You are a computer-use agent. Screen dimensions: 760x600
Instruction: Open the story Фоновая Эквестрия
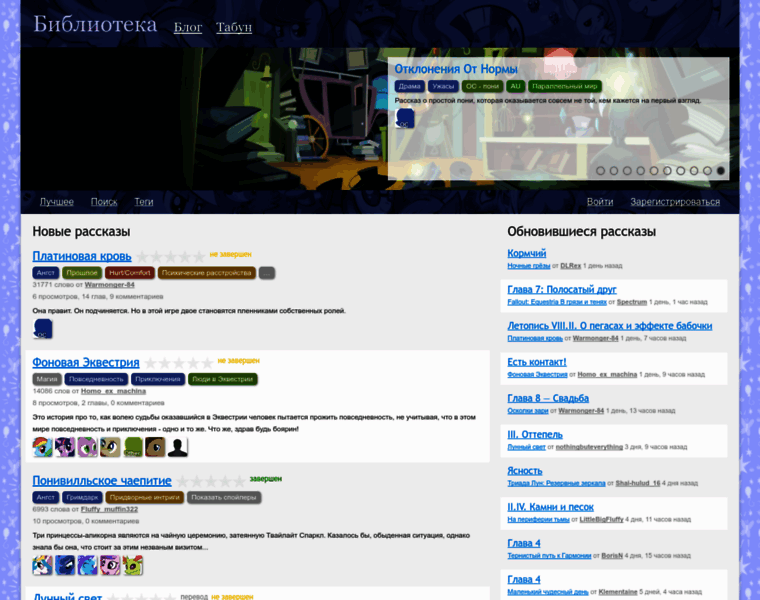click(x=86, y=363)
